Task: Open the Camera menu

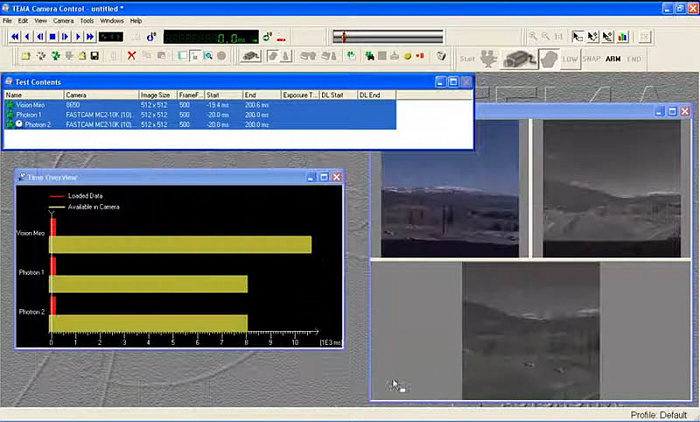Action: (63, 21)
